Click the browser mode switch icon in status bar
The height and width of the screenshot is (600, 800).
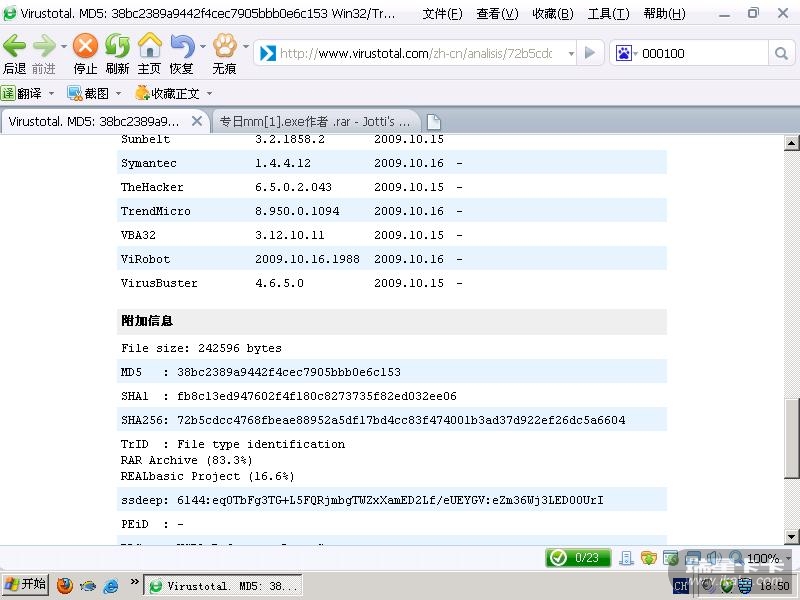pyautogui.click(x=670, y=558)
